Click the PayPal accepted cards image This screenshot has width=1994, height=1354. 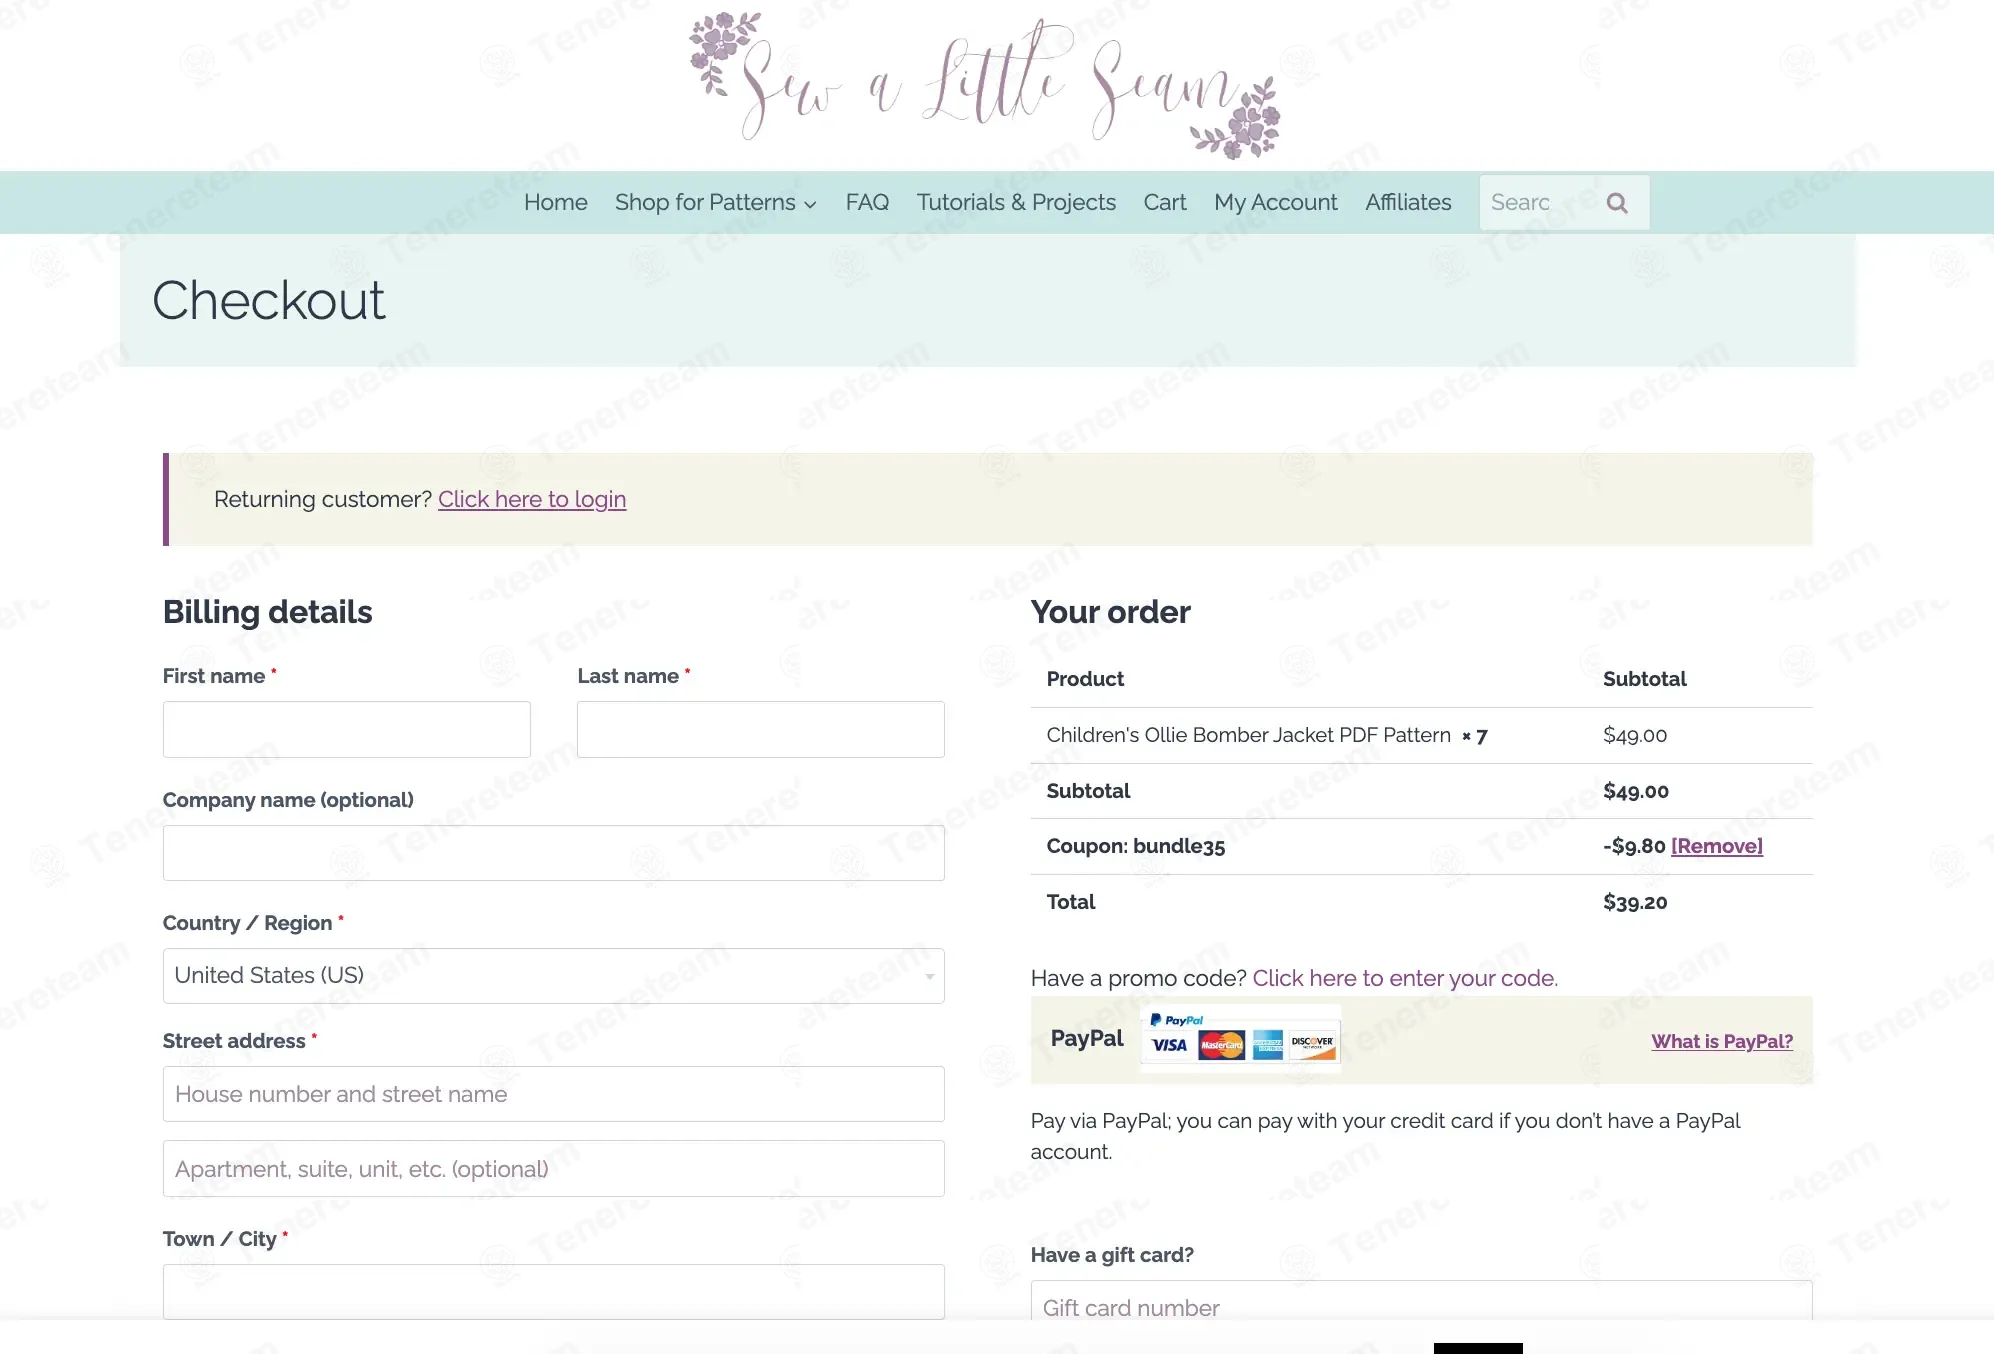[1241, 1040]
